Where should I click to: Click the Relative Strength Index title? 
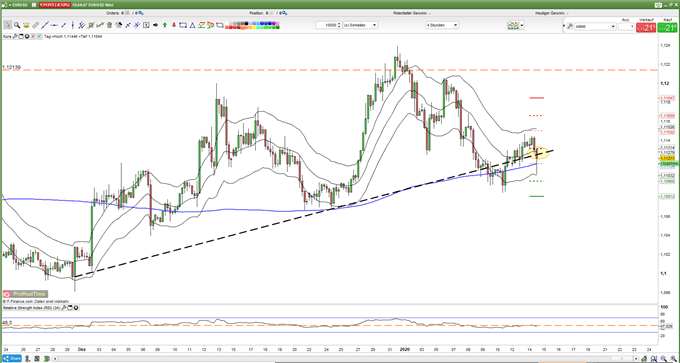pos(31,307)
